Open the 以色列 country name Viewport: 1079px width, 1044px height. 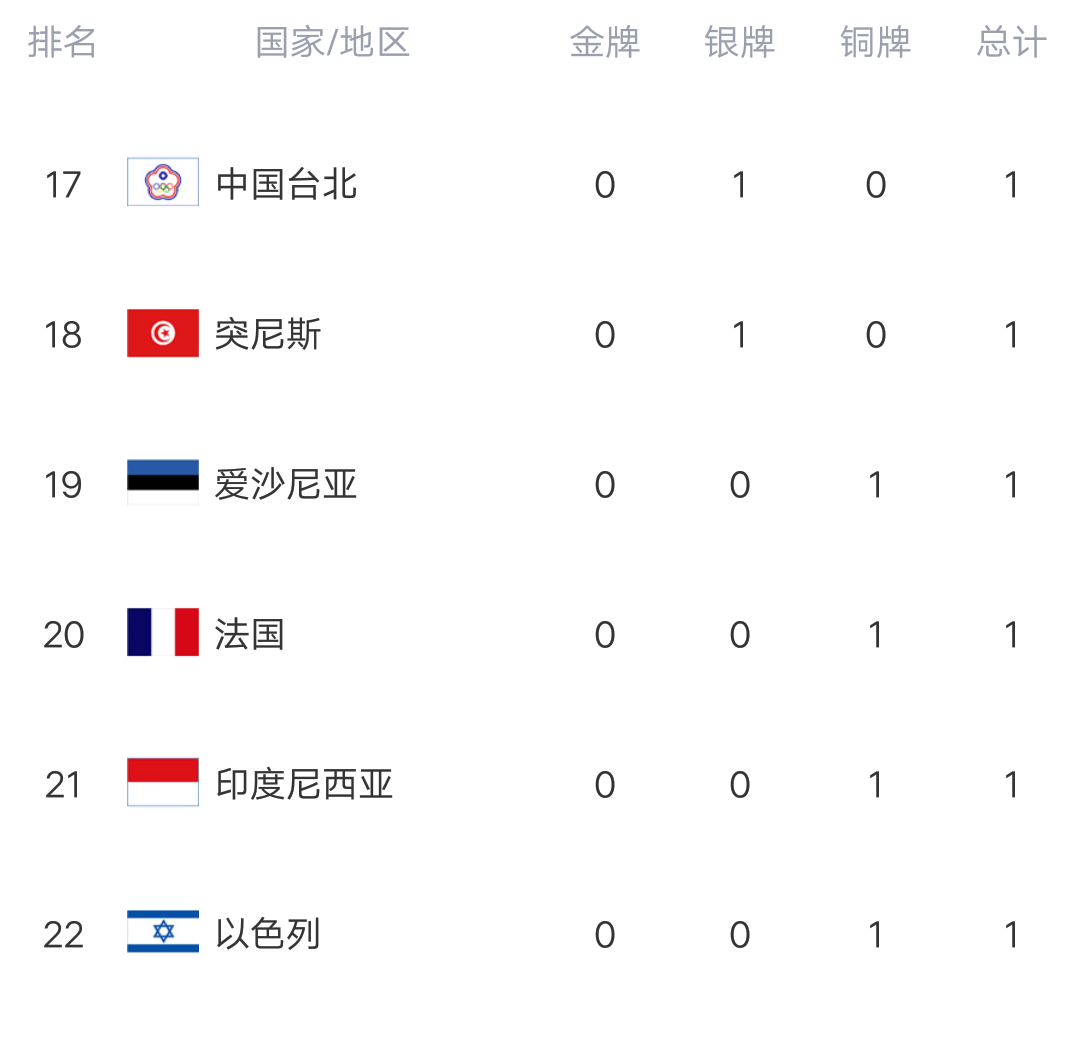click(268, 935)
